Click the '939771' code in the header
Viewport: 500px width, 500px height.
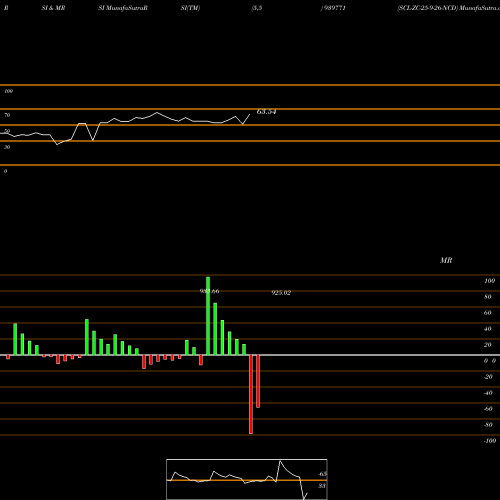(334, 8)
